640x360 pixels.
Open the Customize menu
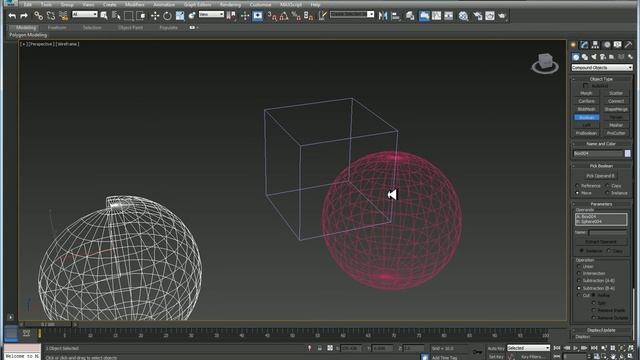(x=260, y=4)
